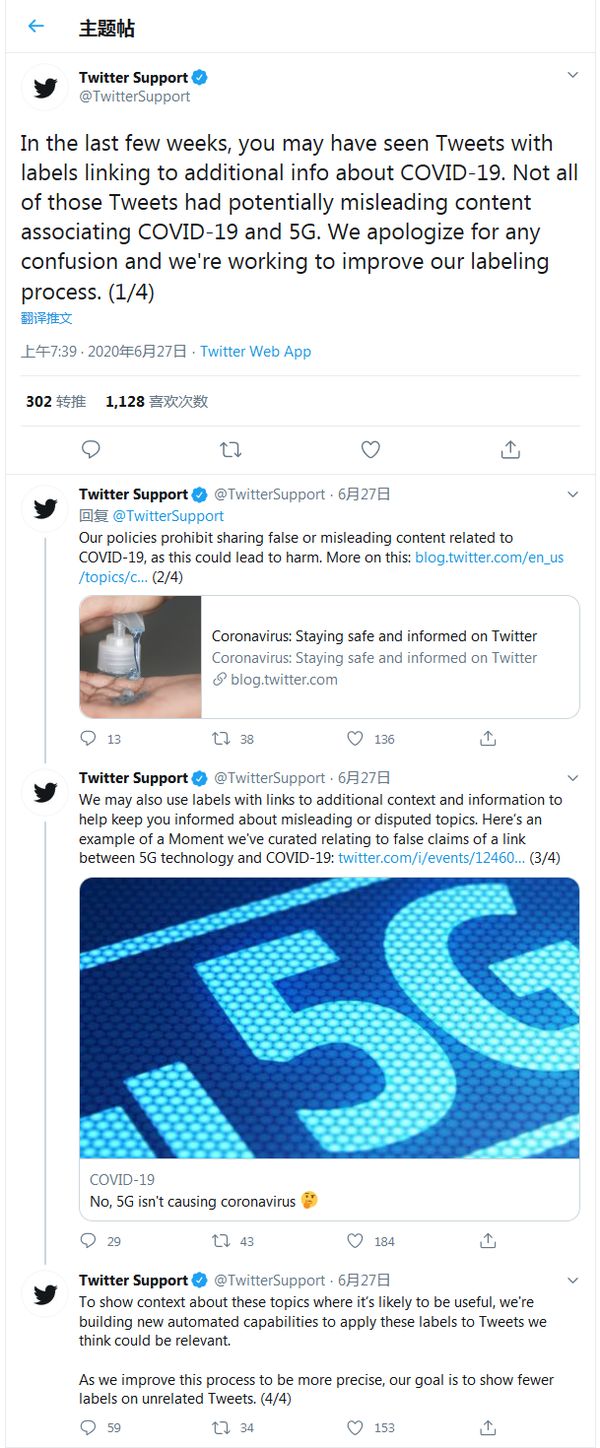Screen dimensions: 600x1448
Task: Like the main tweet
Action: click(x=370, y=450)
